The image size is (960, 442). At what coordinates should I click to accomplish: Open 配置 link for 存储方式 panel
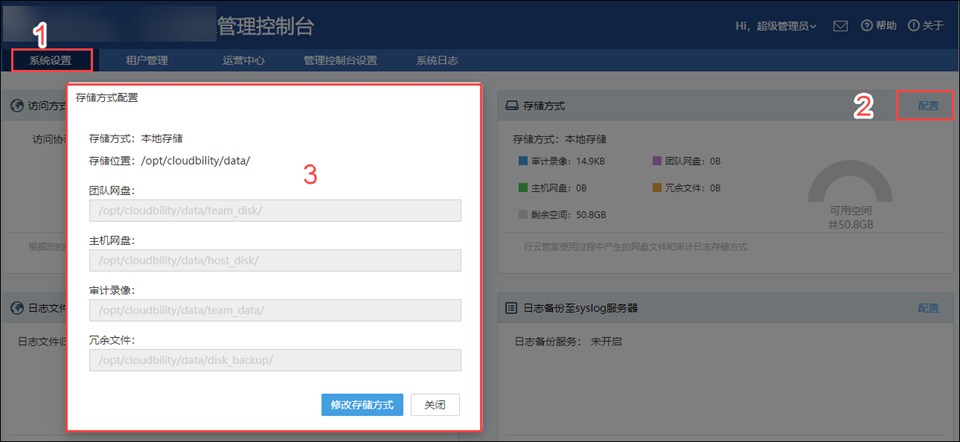click(x=928, y=105)
